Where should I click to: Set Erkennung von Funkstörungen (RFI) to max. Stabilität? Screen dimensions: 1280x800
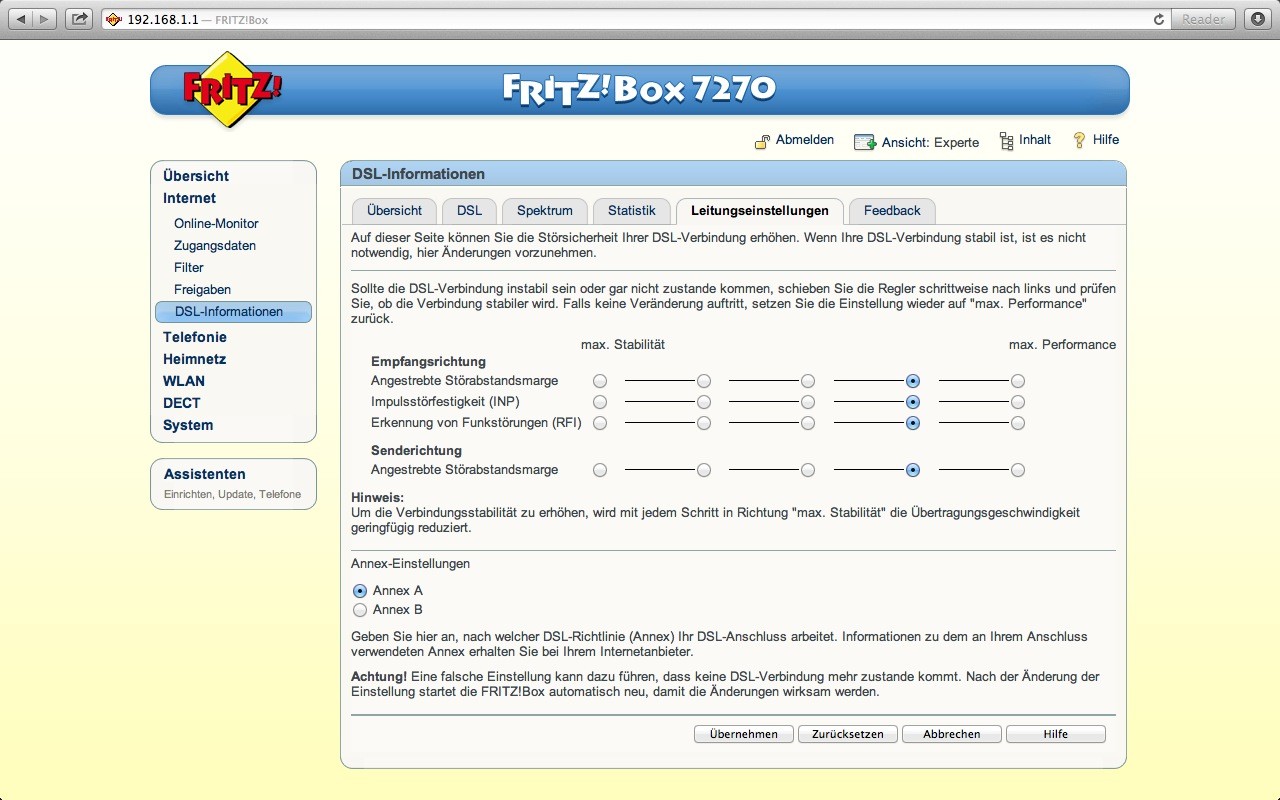(600, 423)
